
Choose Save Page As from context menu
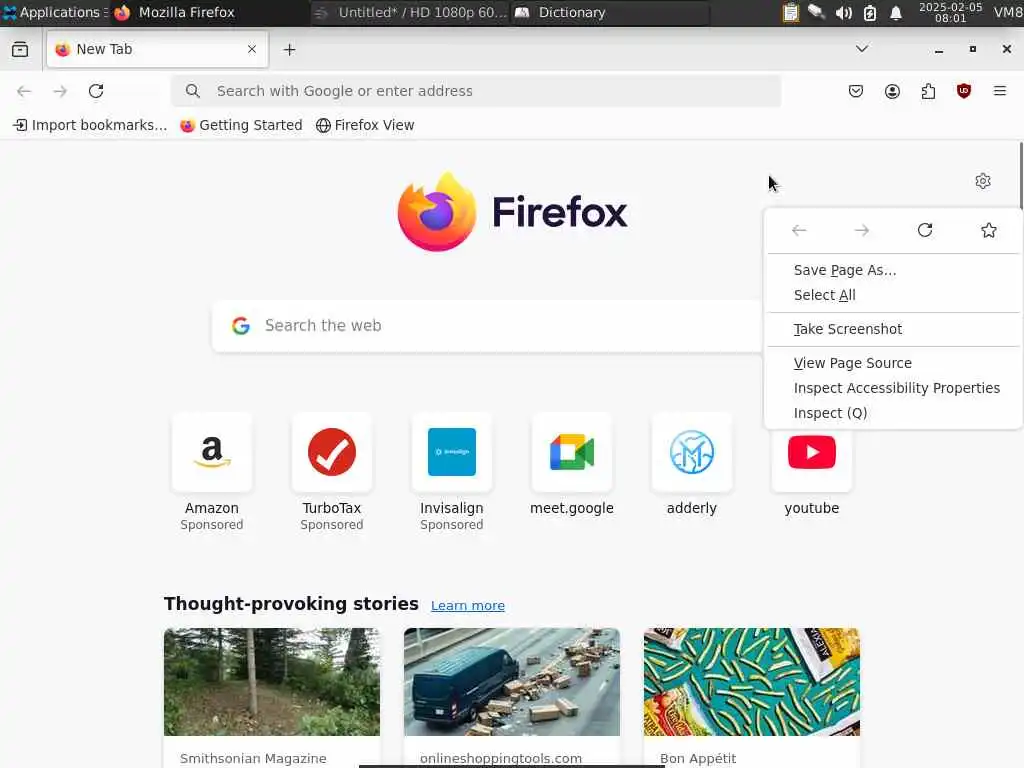[893, 270]
